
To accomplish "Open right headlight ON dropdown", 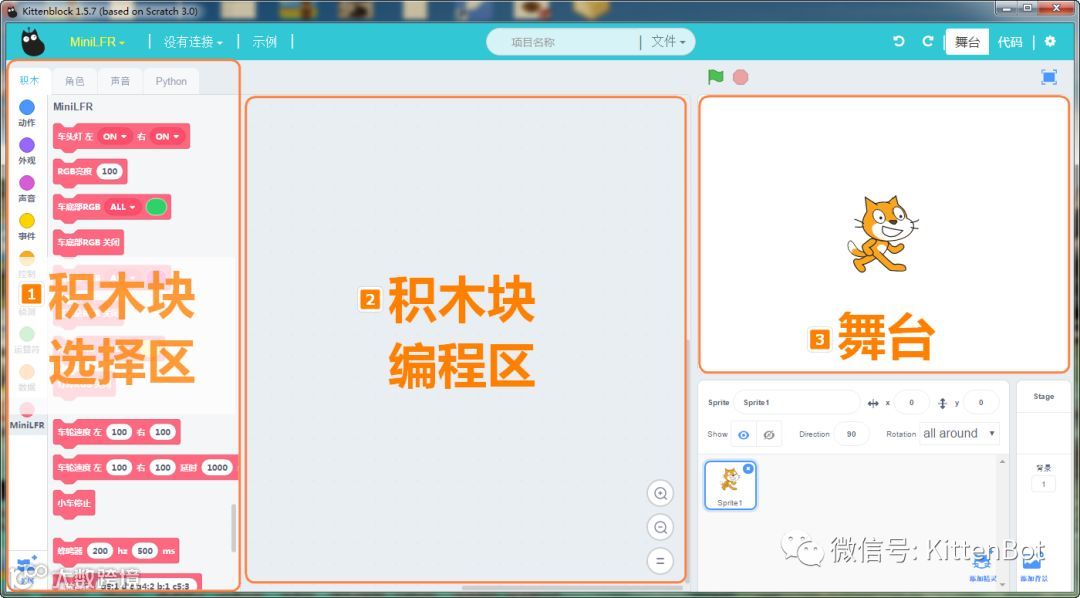I will click(x=167, y=136).
